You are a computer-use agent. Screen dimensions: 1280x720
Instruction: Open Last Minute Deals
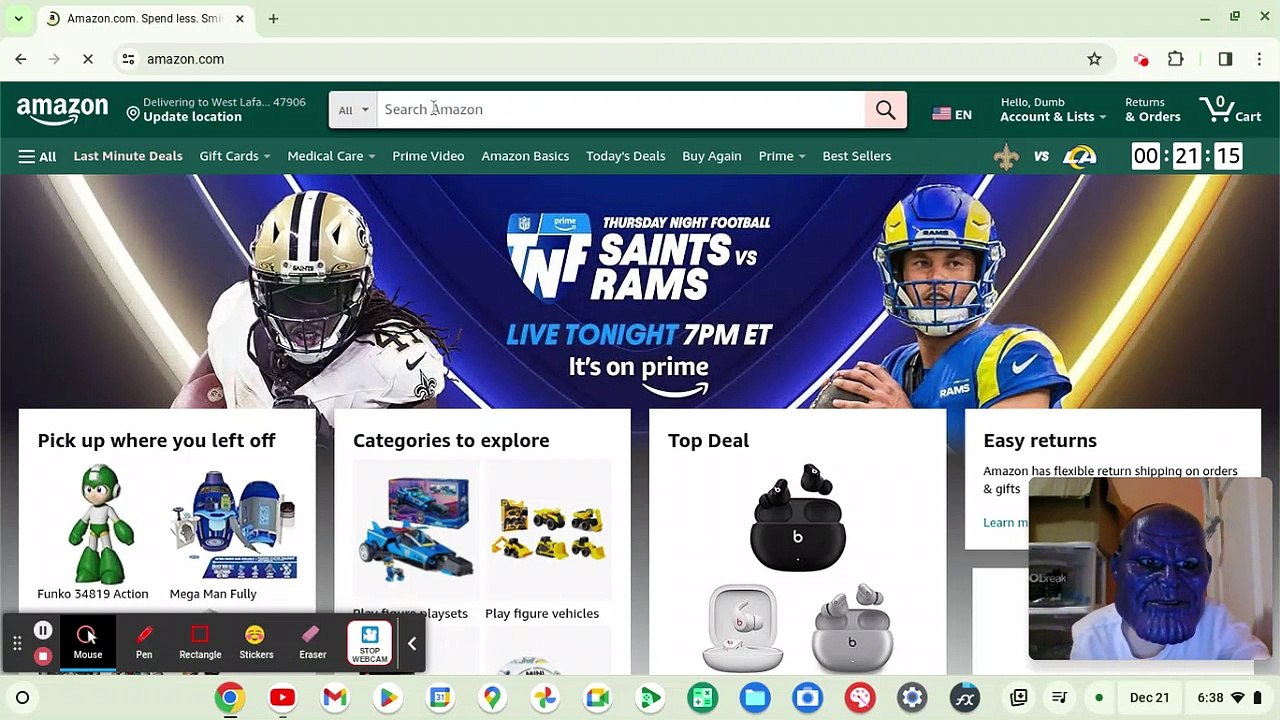coord(128,156)
